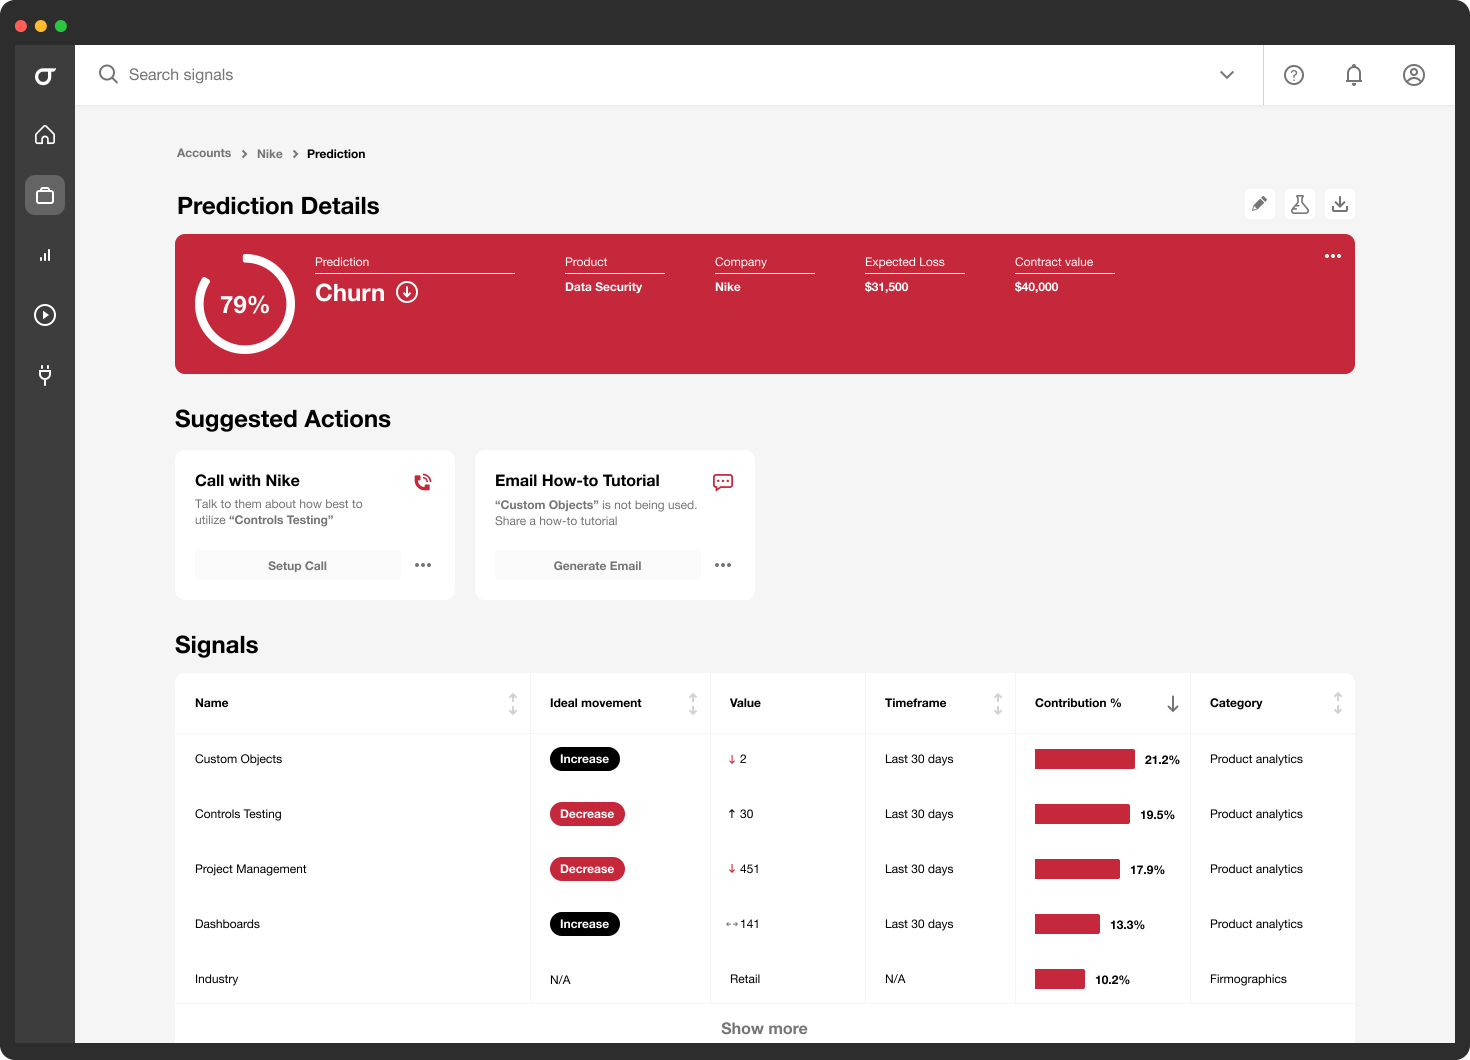Click the Firmographics category cell
The height and width of the screenshot is (1060, 1470).
[1248, 979]
